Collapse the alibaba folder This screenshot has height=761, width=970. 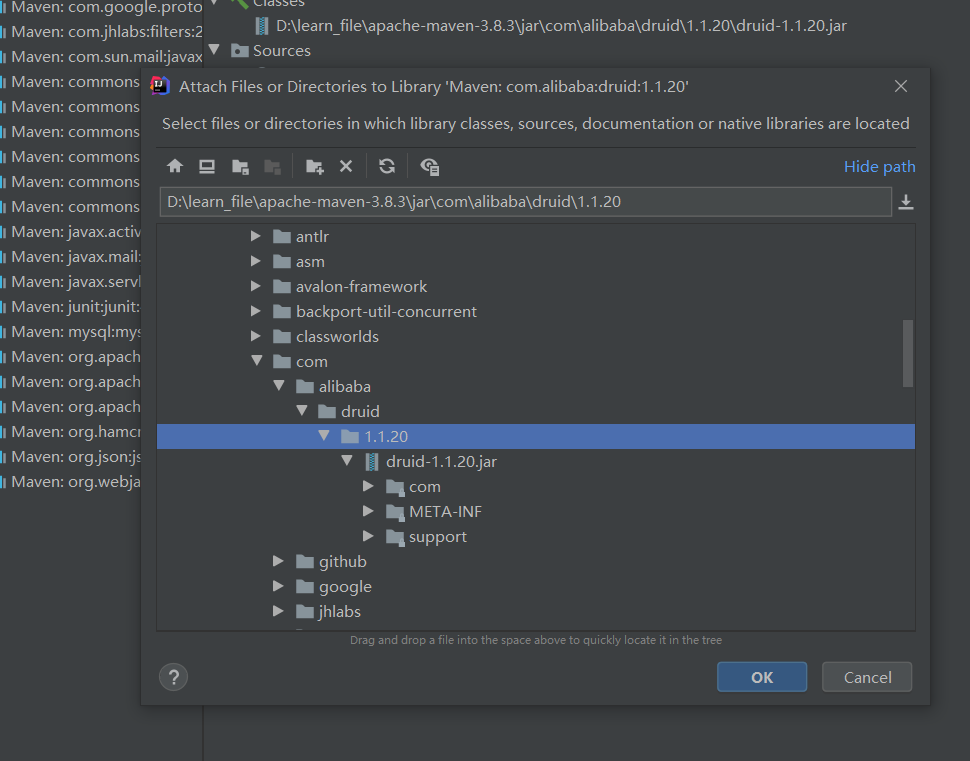coord(279,385)
